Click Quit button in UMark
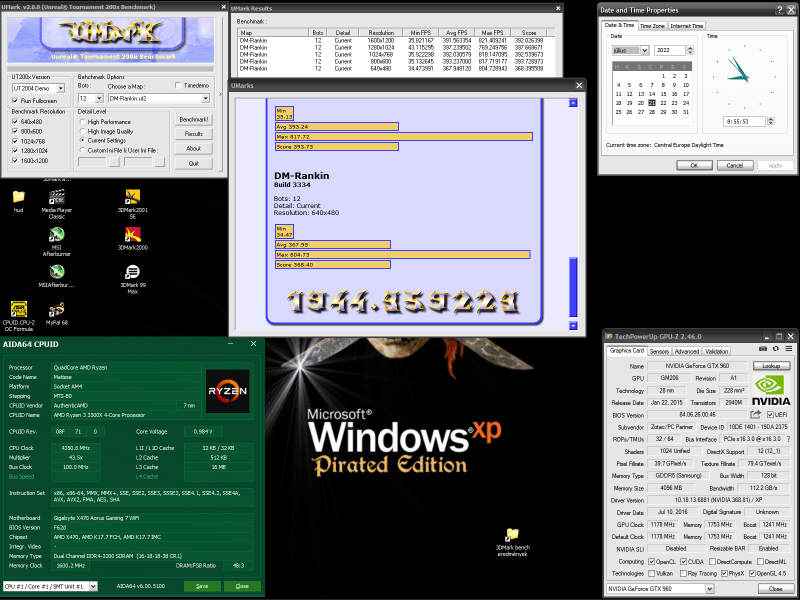Screen dimensions: 800x600 click(193, 163)
